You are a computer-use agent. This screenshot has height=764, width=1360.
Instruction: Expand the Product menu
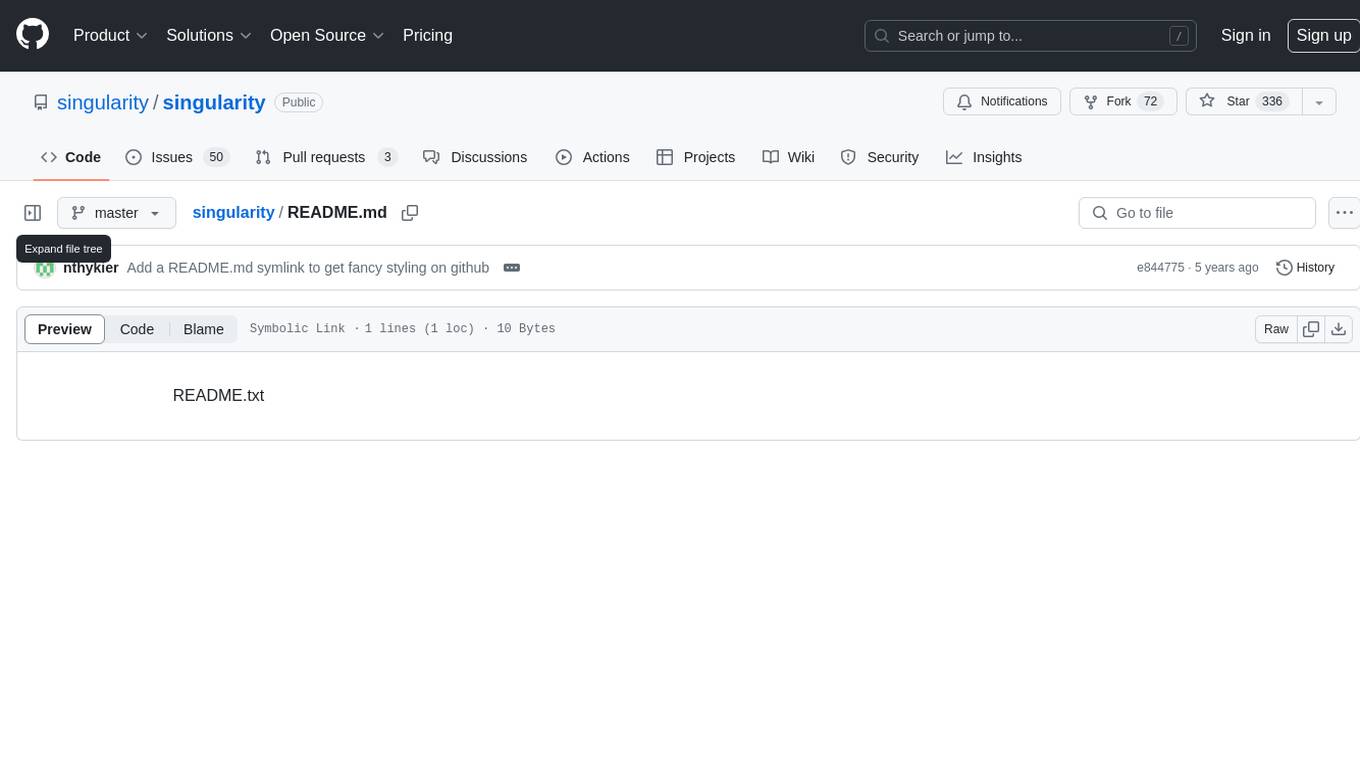coord(110,35)
